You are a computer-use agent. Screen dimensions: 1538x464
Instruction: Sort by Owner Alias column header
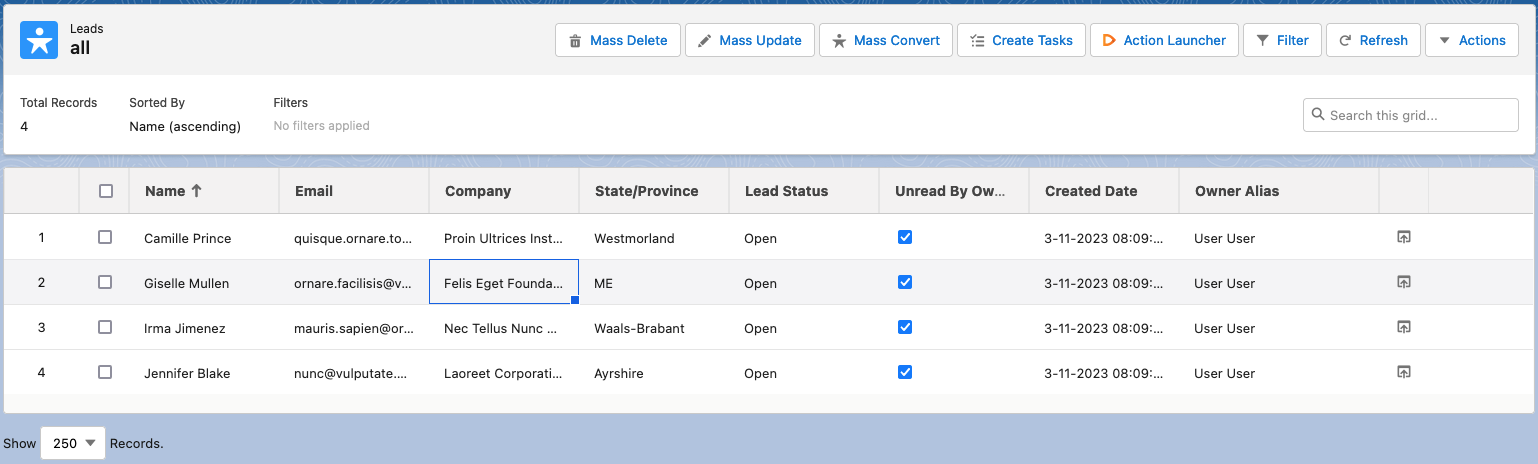1279,191
